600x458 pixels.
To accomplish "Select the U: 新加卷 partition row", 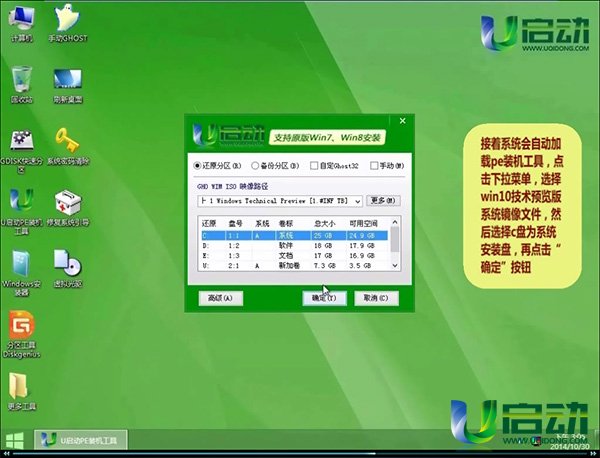I will tap(294, 266).
